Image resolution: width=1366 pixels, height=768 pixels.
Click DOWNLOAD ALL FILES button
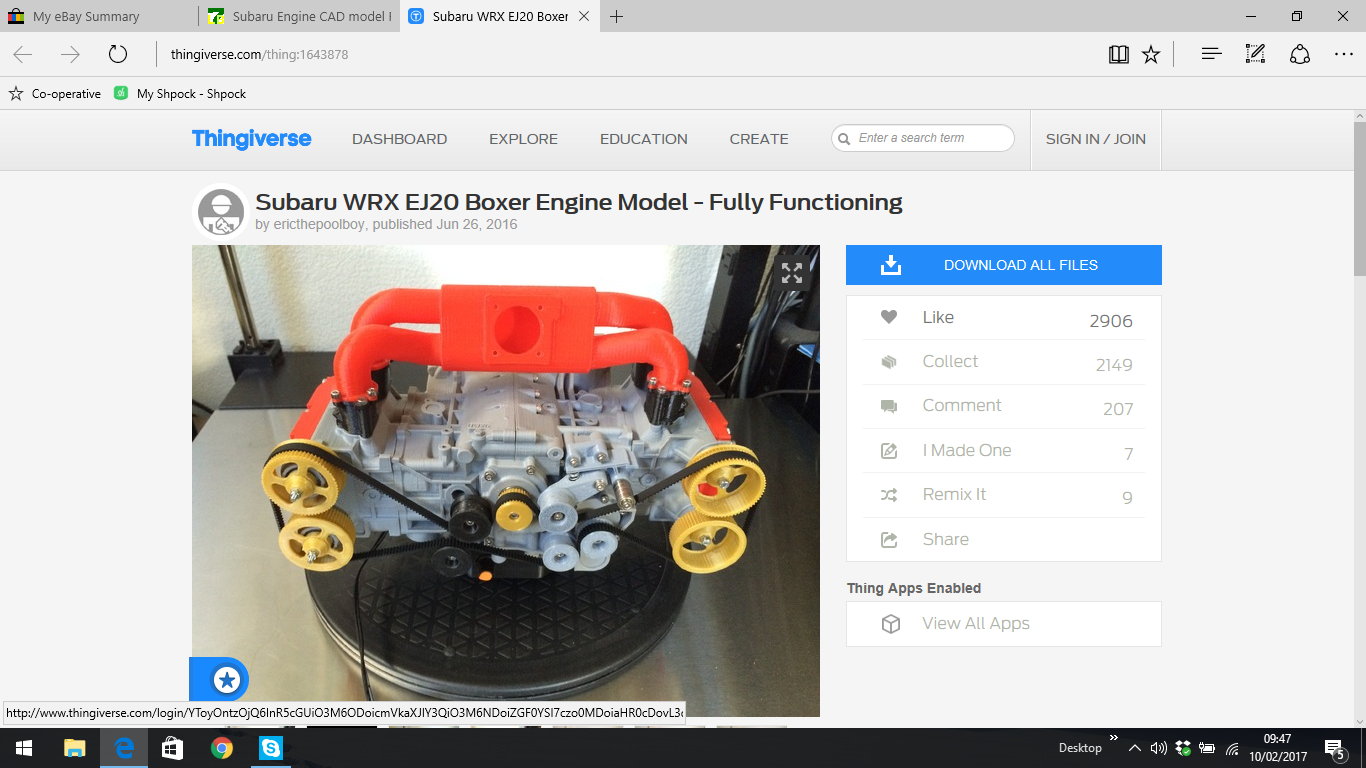[x=1004, y=265]
